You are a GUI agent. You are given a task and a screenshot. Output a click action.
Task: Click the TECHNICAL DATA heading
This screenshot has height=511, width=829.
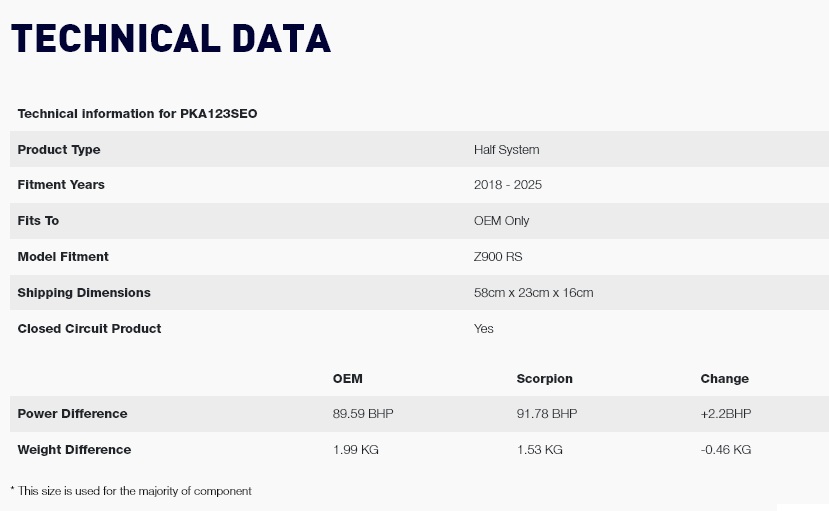[x=171, y=39]
